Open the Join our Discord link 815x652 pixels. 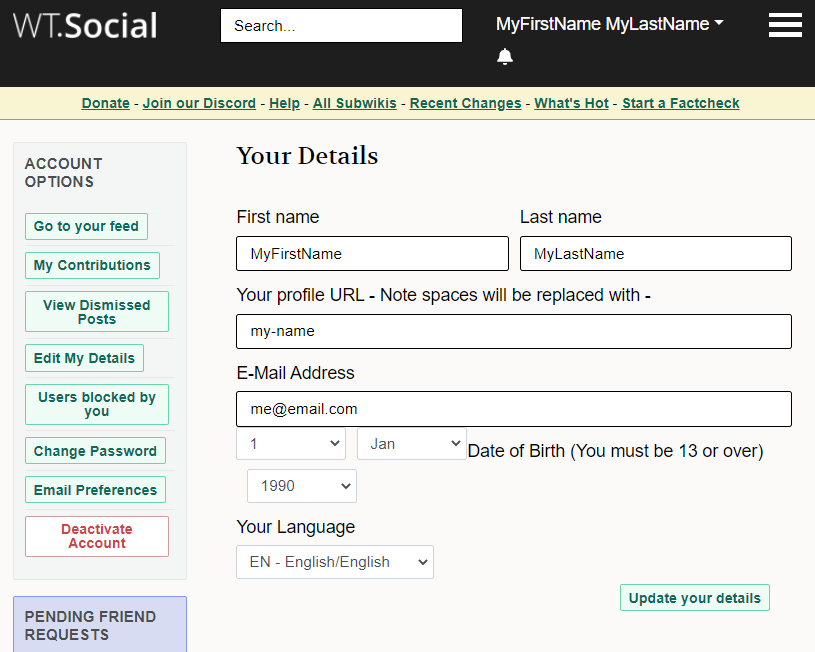point(199,103)
